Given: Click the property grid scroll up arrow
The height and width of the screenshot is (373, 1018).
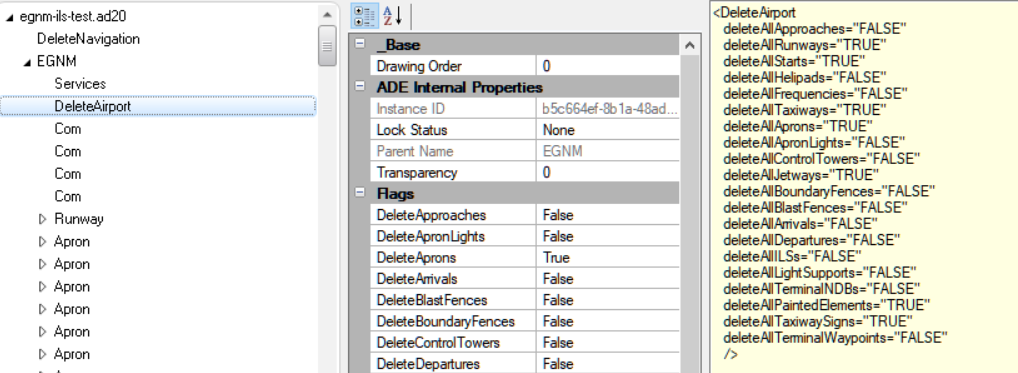Looking at the screenshot, I should click(x=689, y=45).
